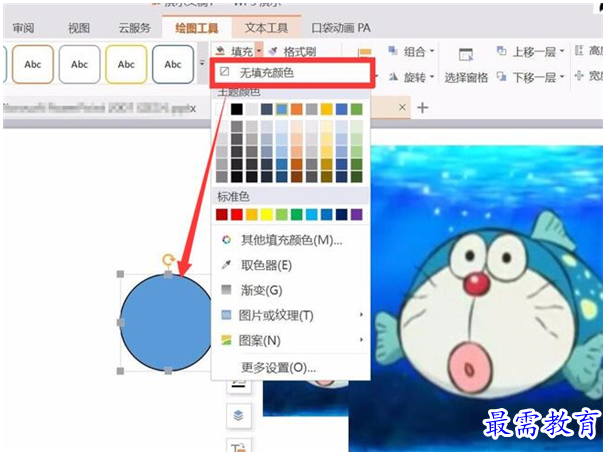Click the eyedropper icon for 取色器

point(226,264)
